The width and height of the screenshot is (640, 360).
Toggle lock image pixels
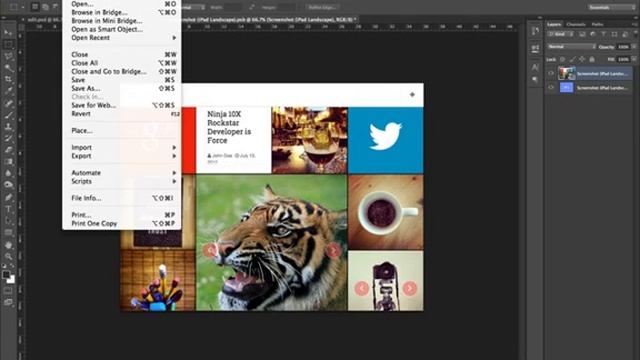coord(572,59)
